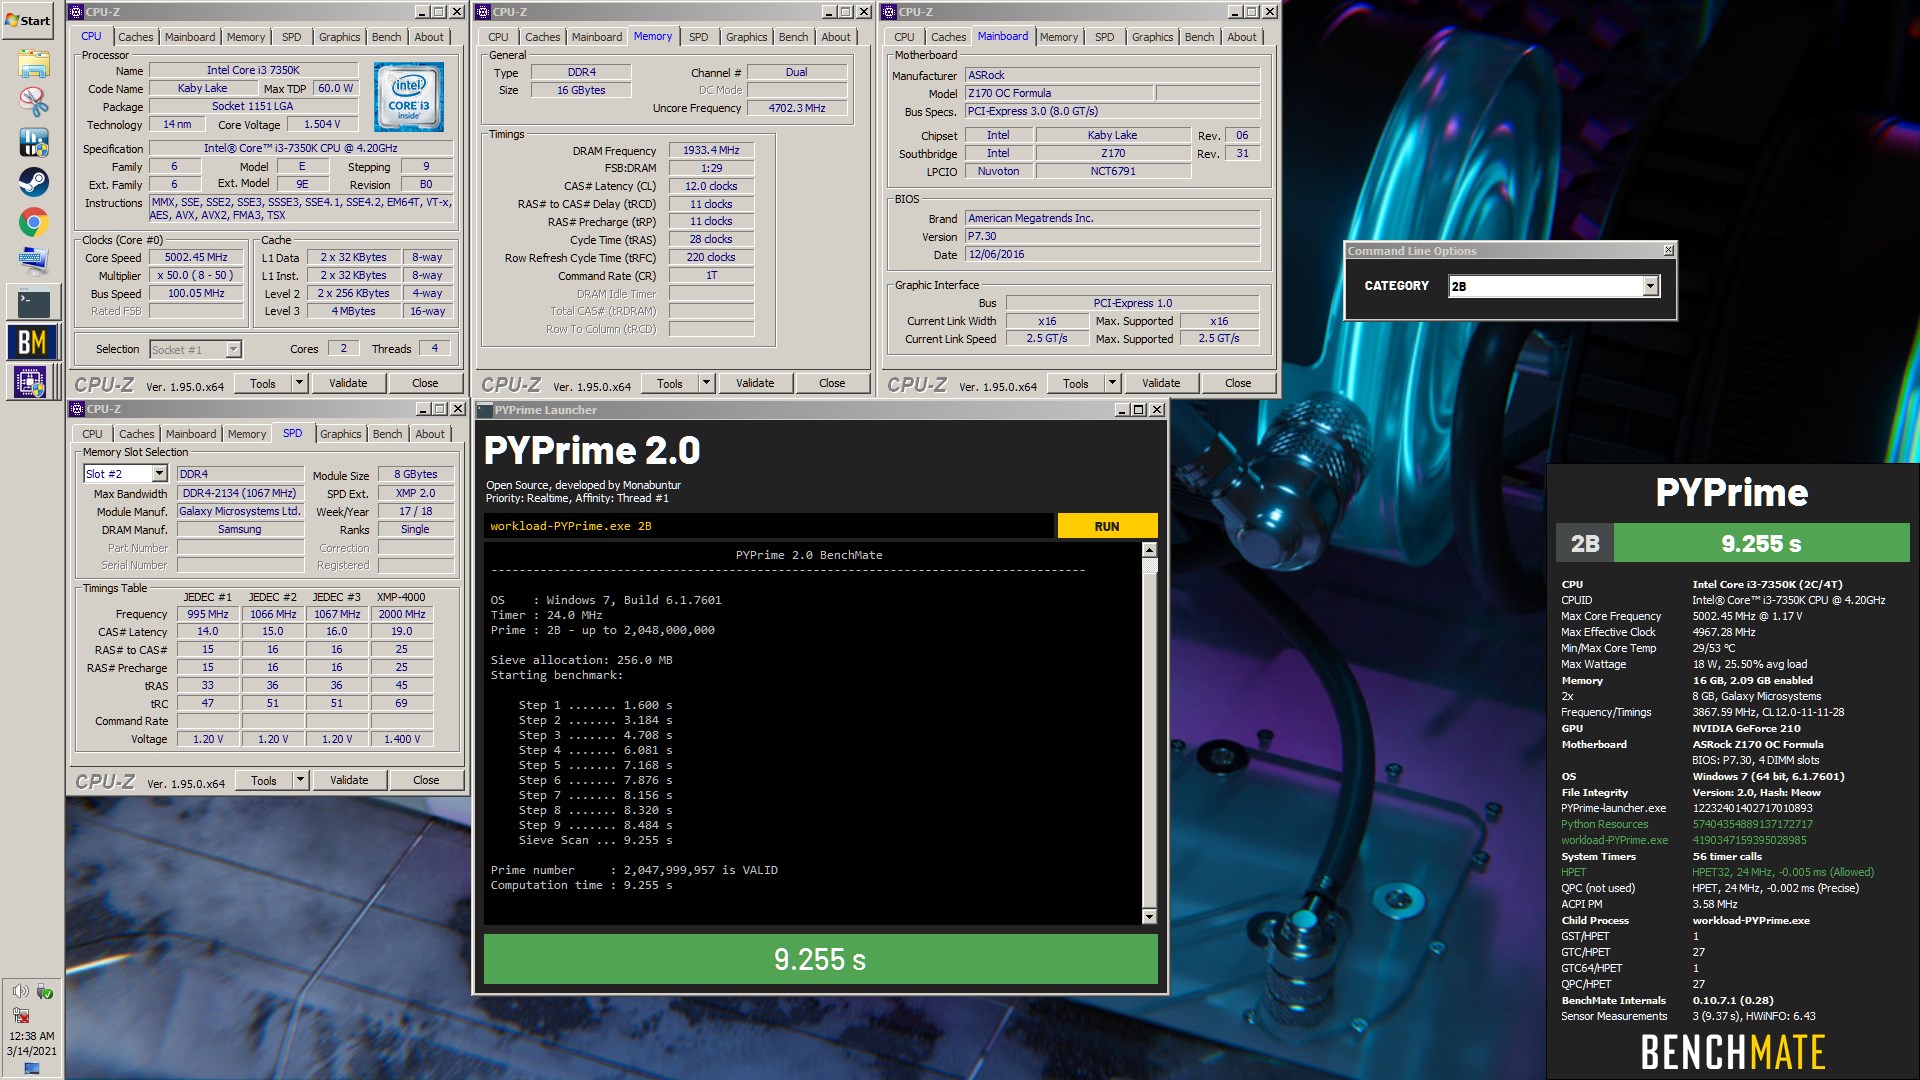
Task: Click the workload-PYPrime.exe 2B command field
Action: 768,526
